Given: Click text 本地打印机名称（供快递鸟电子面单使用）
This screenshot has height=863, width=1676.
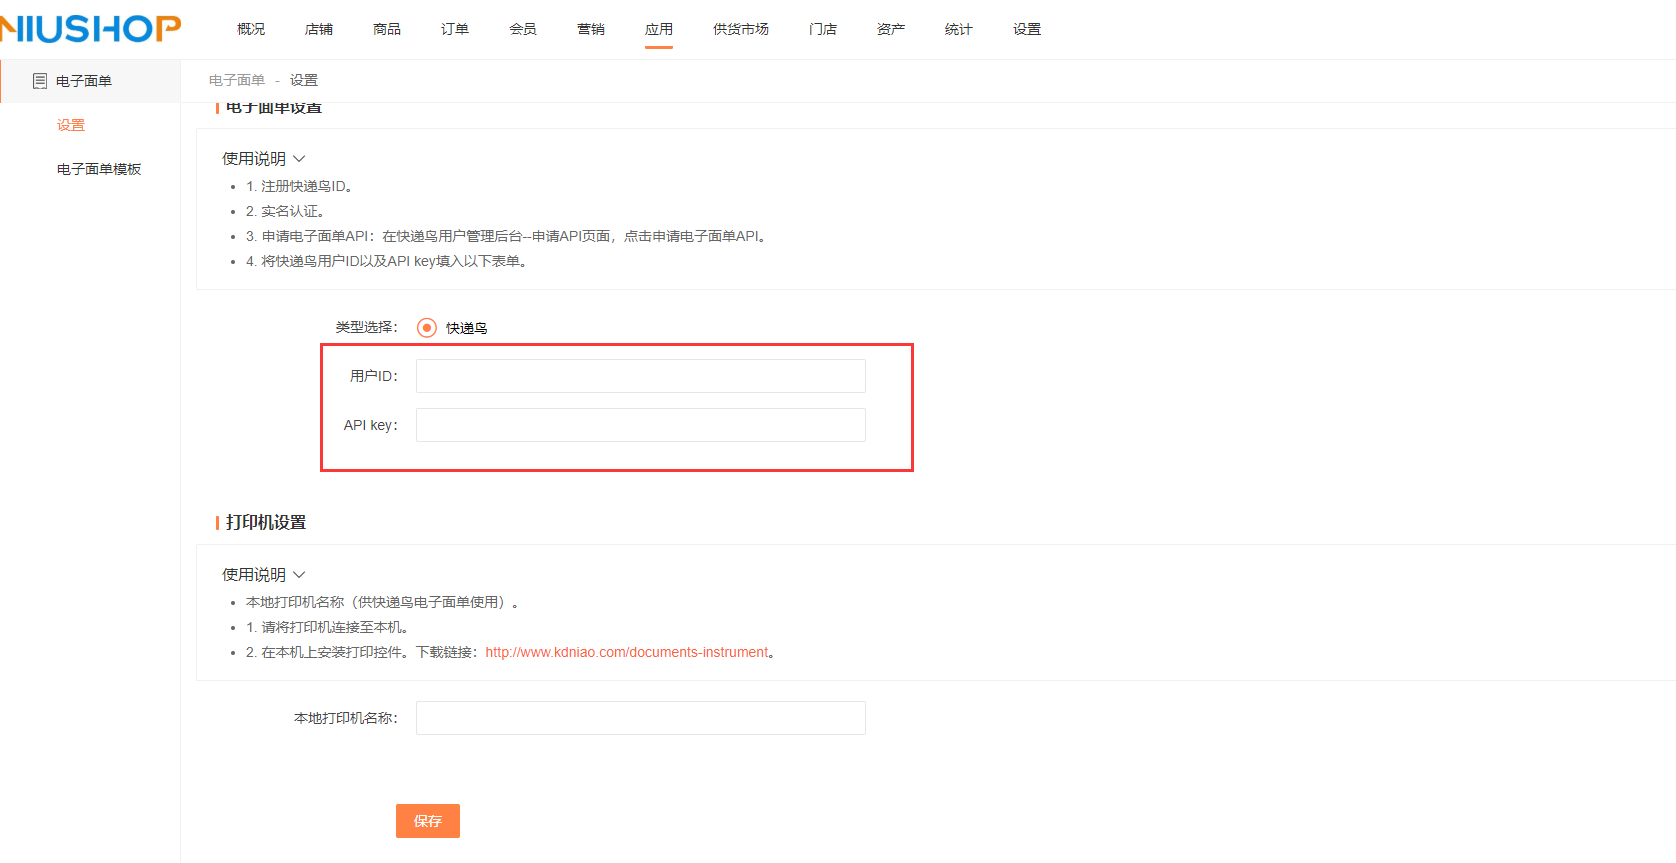Looking at the screenshot, I should pyautogui.click(x=382, y=603).
